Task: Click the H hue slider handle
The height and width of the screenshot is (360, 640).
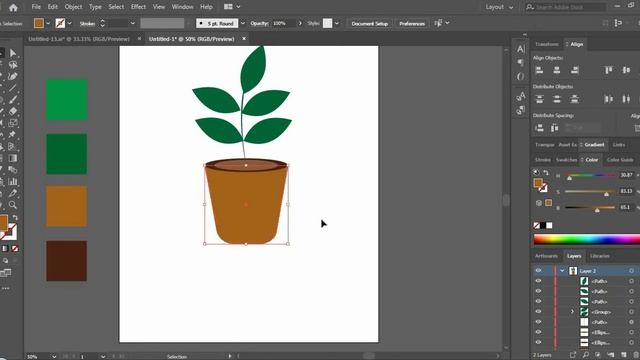Action: (569, 178)
